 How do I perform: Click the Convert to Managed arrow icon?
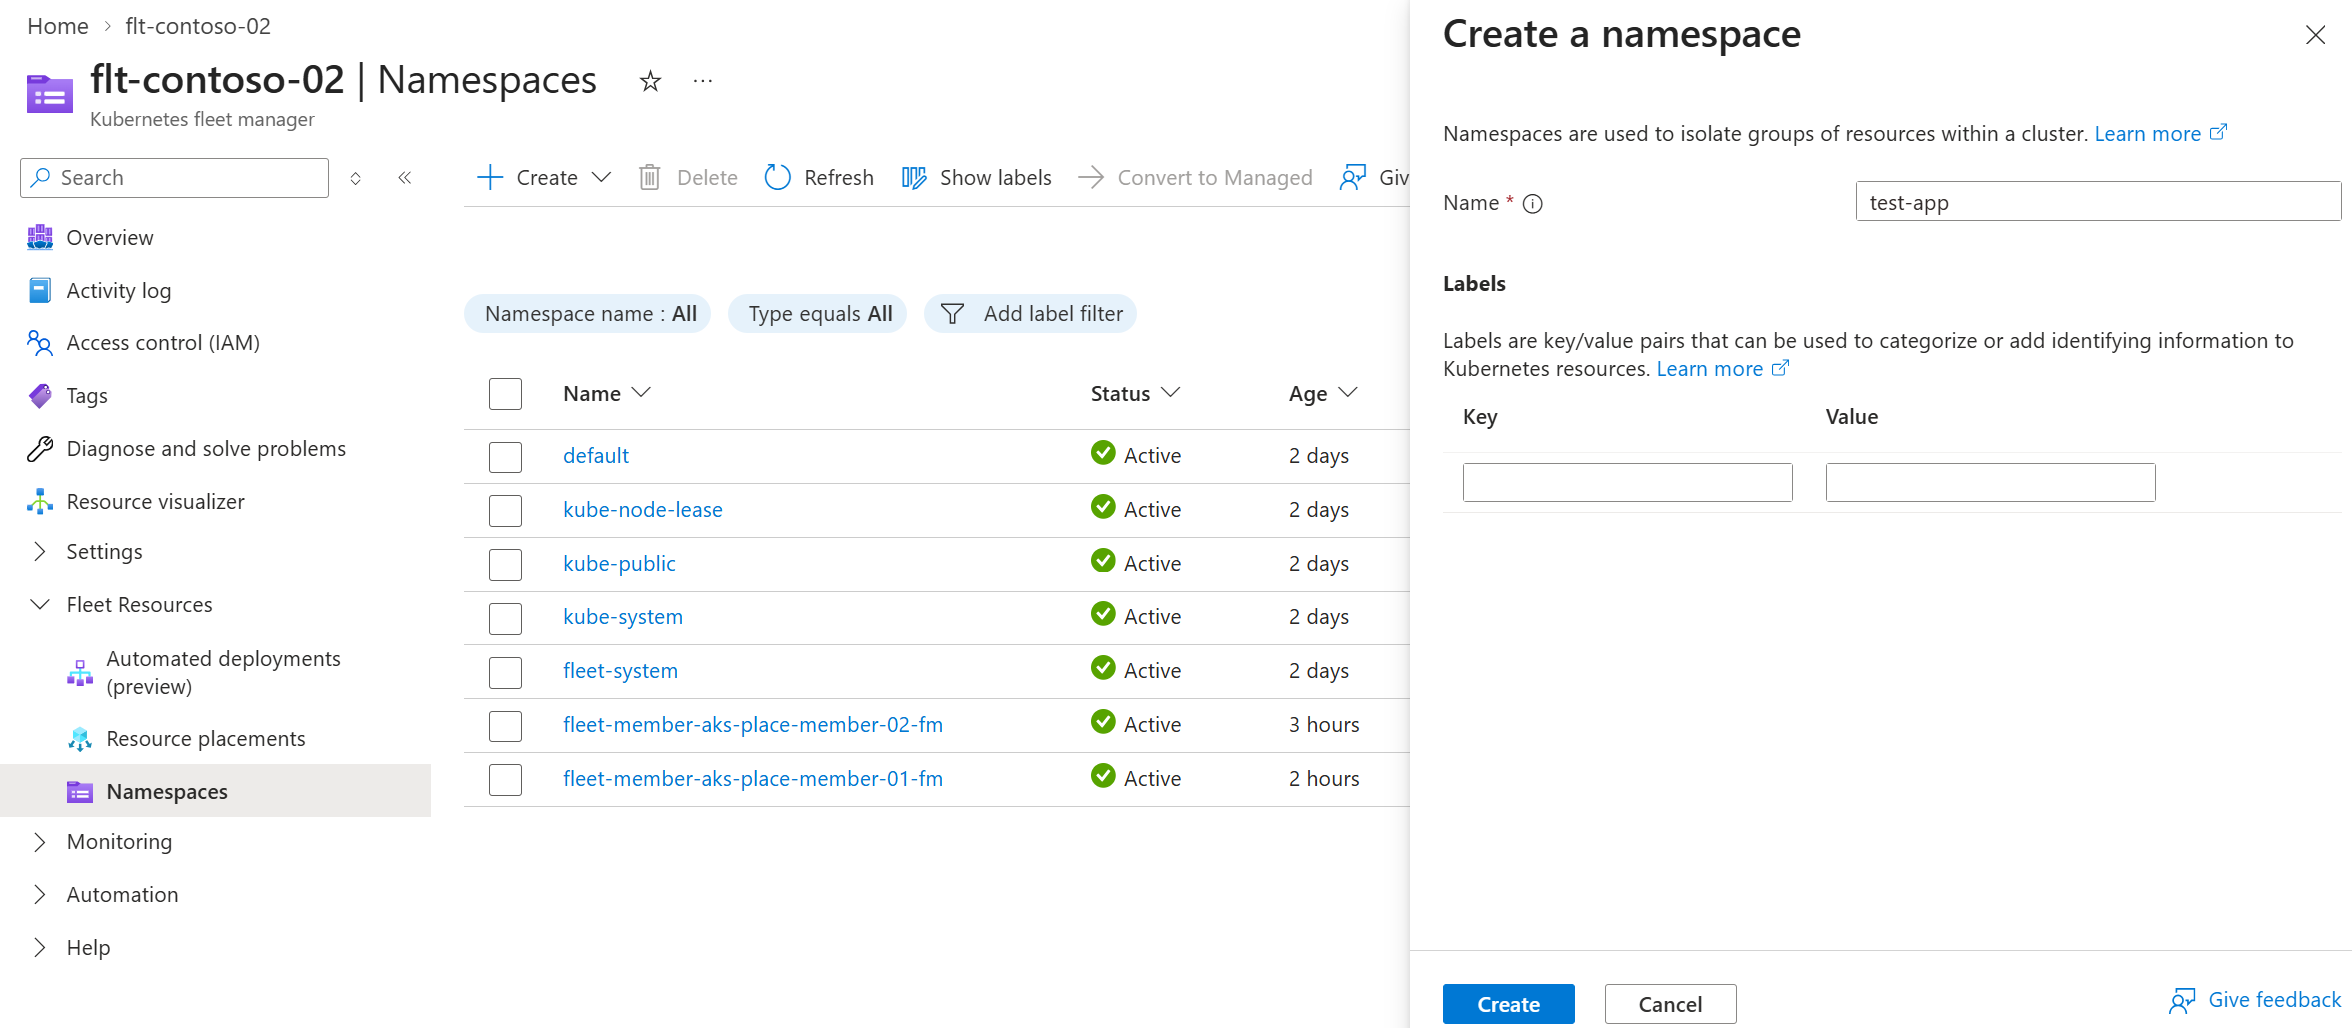pos(1091,178)
